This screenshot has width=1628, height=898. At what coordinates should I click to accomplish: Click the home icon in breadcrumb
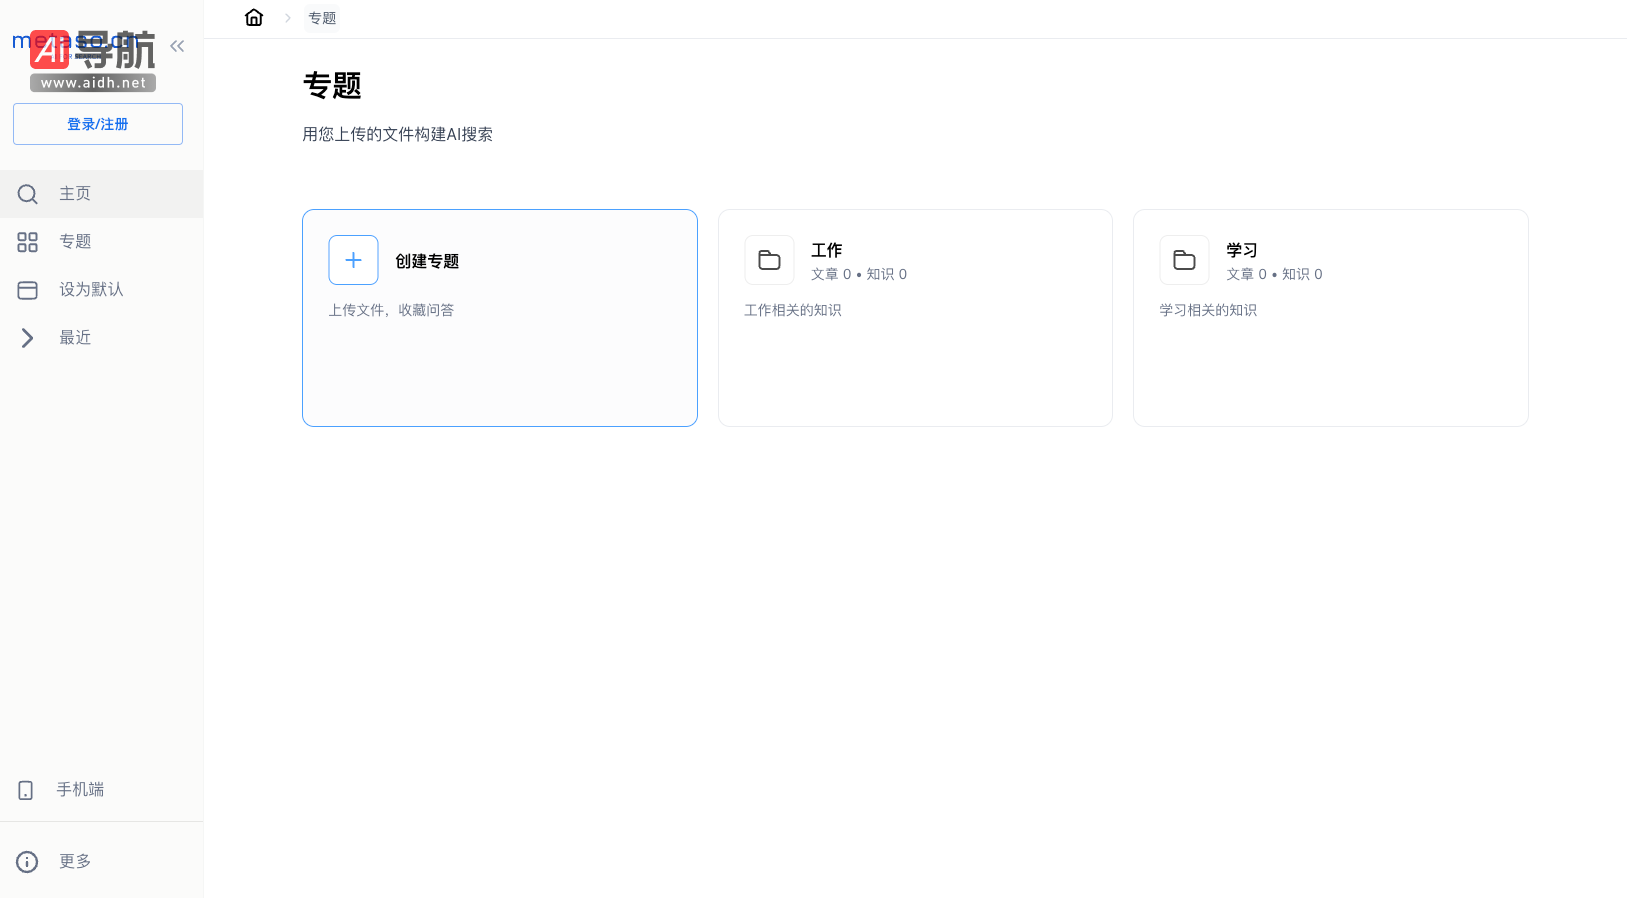[254, 18]
